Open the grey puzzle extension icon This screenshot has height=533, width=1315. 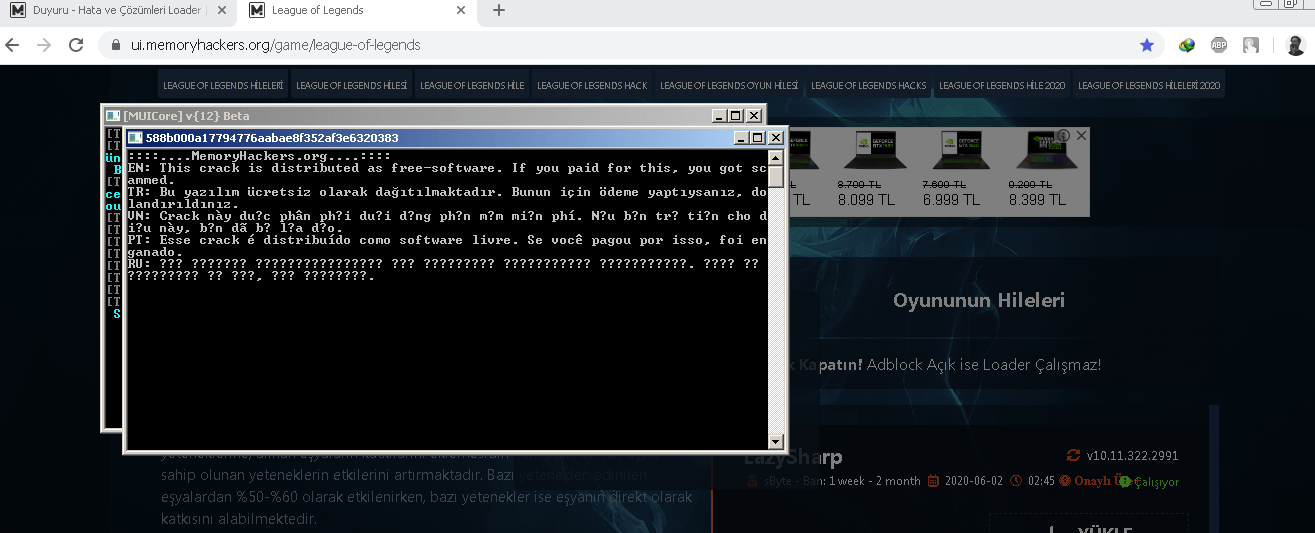[1251, 45]
